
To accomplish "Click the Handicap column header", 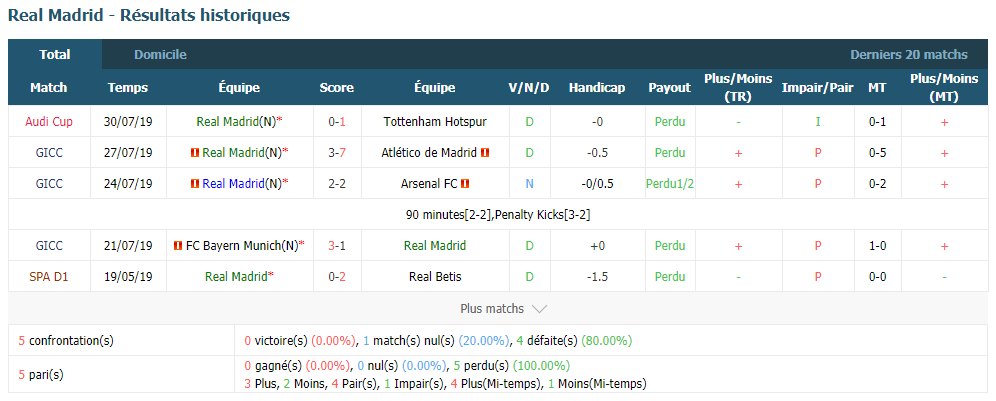I will click(596, 88).
